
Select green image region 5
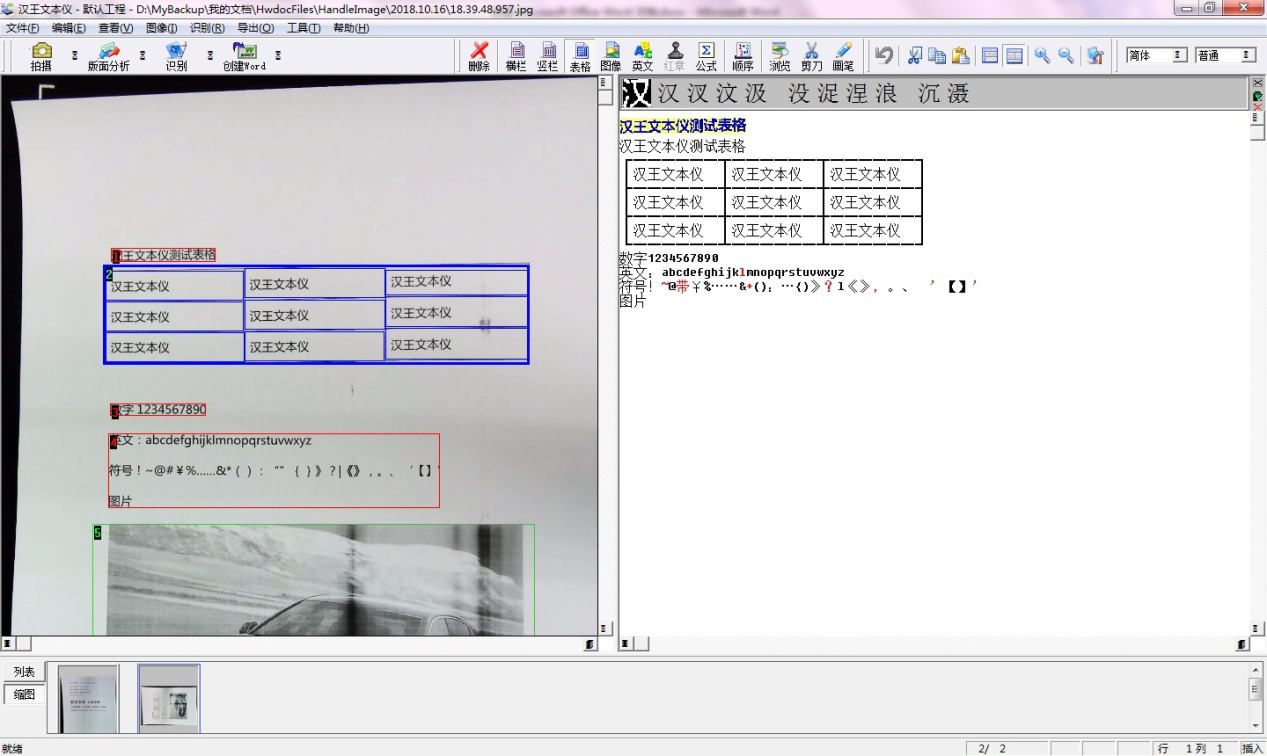tap(314, 580)
